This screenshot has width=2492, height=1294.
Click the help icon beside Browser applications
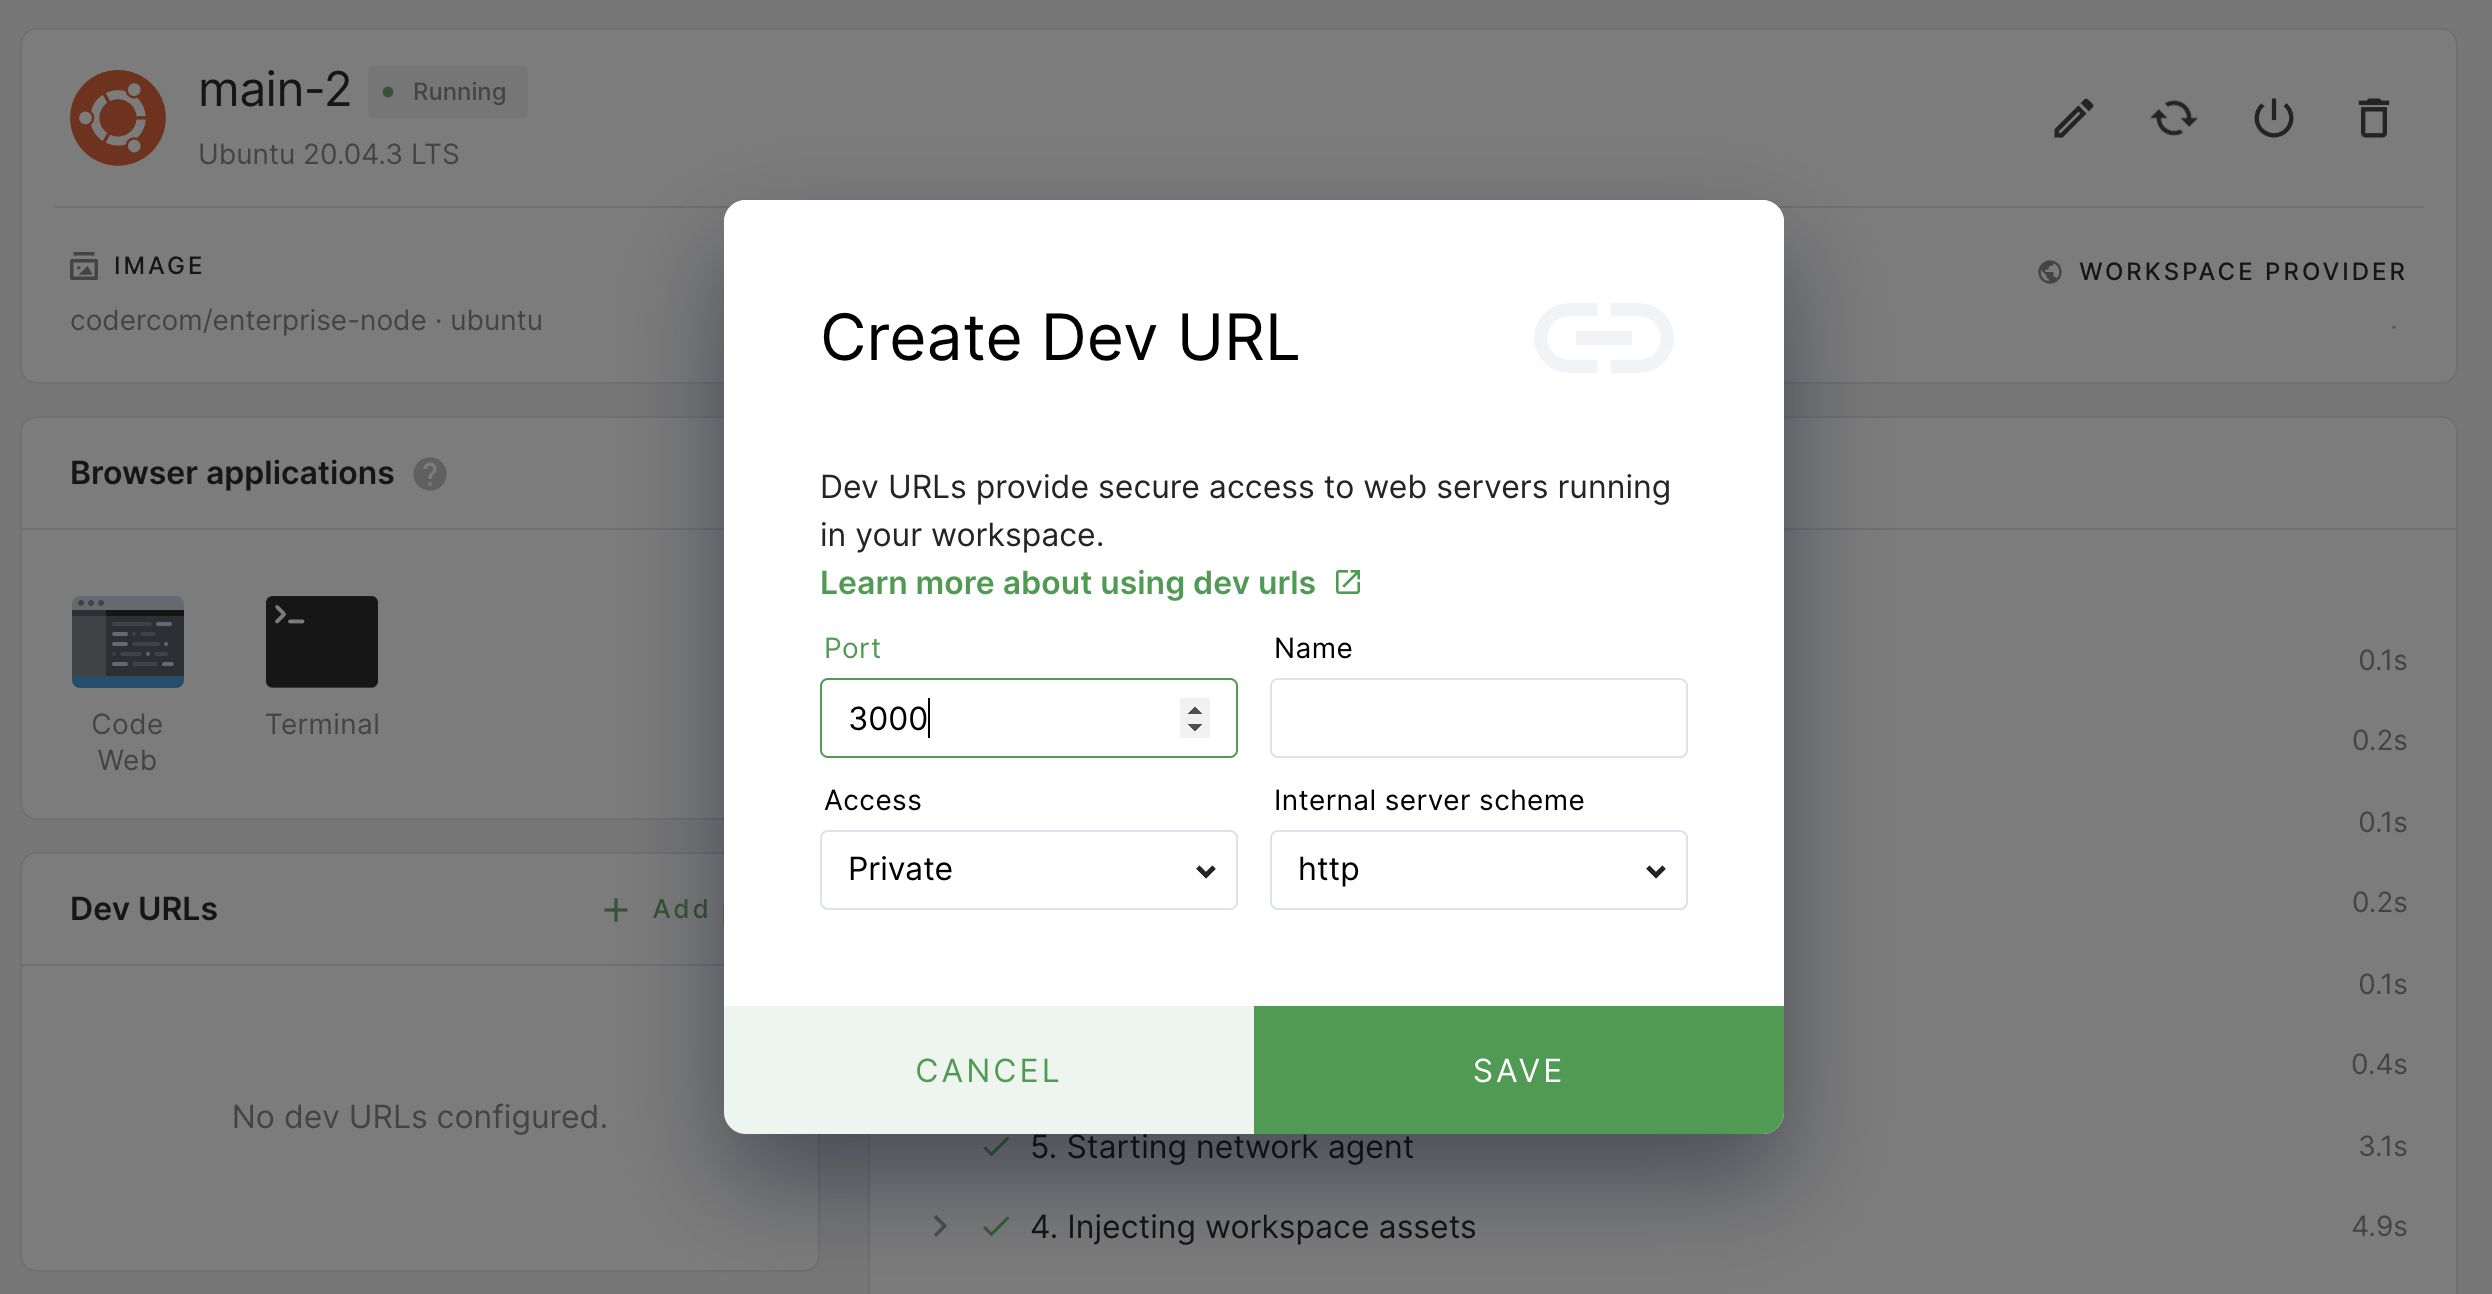[x=430, y=474]
